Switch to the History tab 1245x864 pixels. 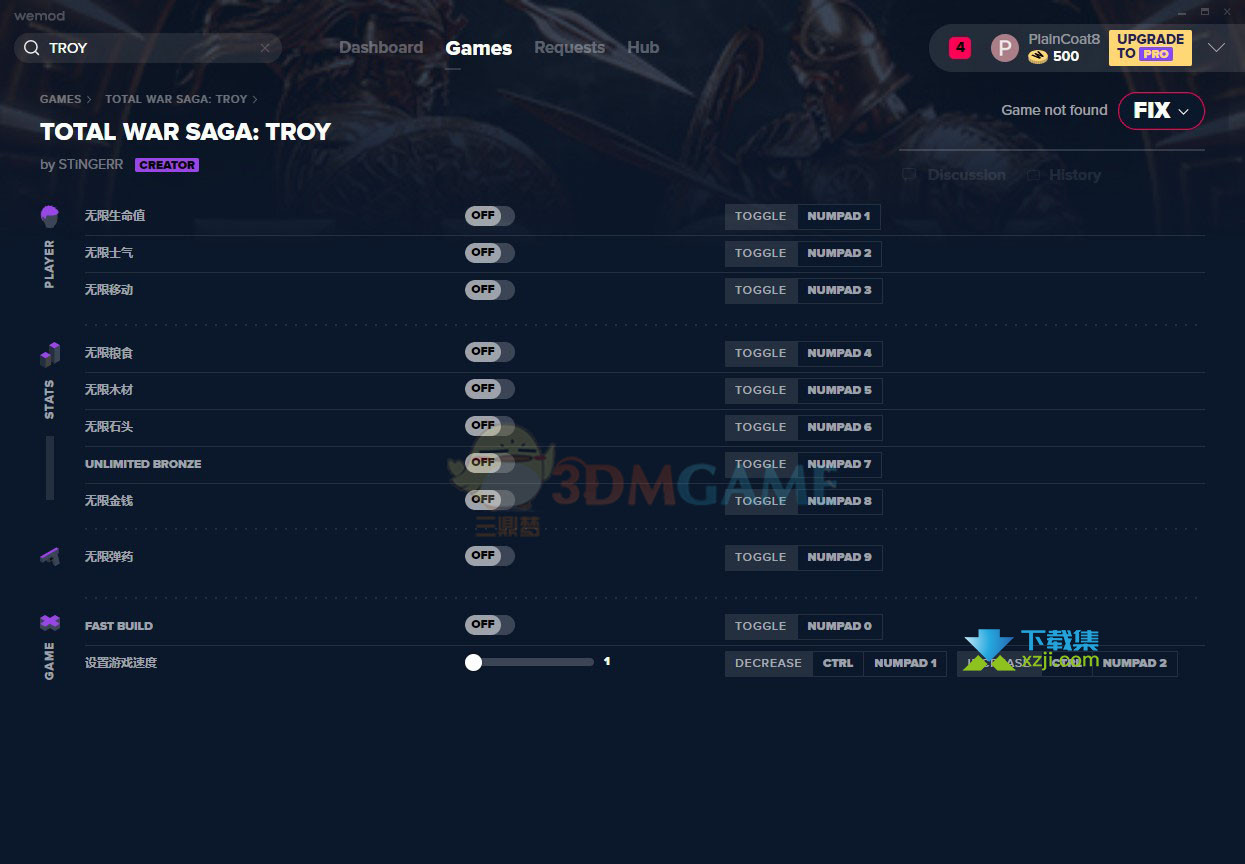(x=1074, y=175)
